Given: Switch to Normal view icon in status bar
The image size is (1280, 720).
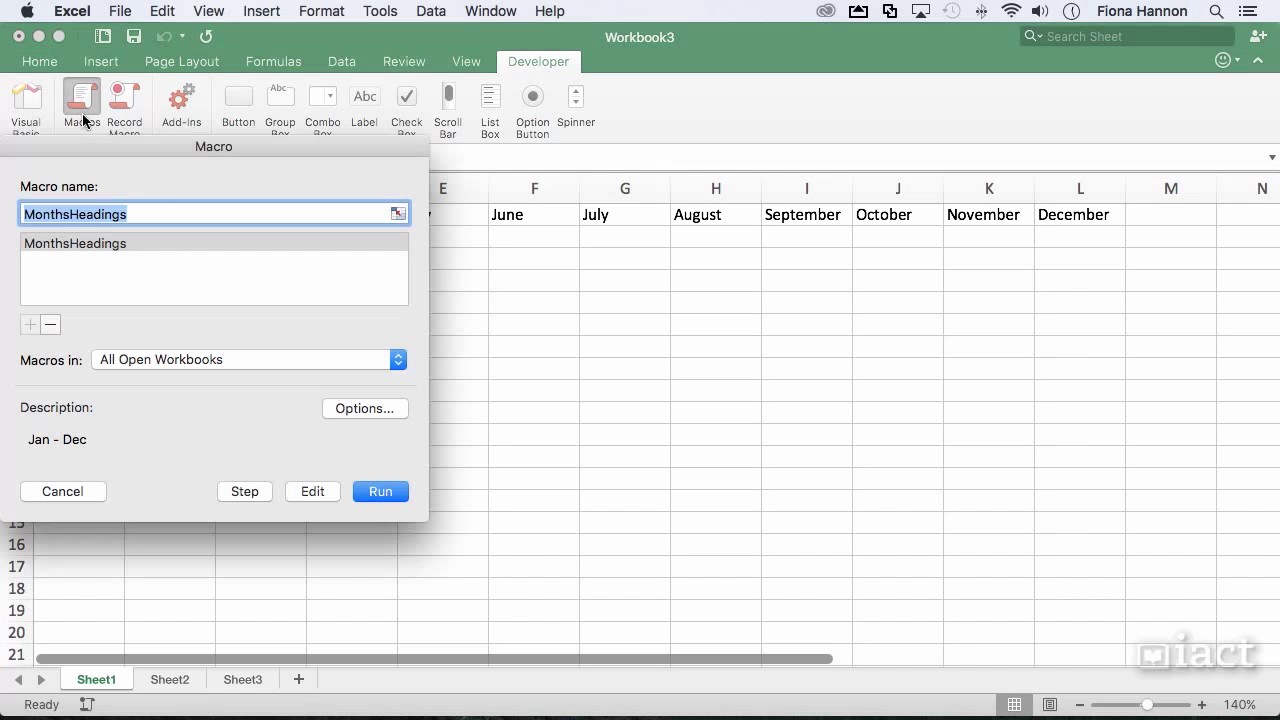Looking at the screenshot, I should tap(1014, 704).
